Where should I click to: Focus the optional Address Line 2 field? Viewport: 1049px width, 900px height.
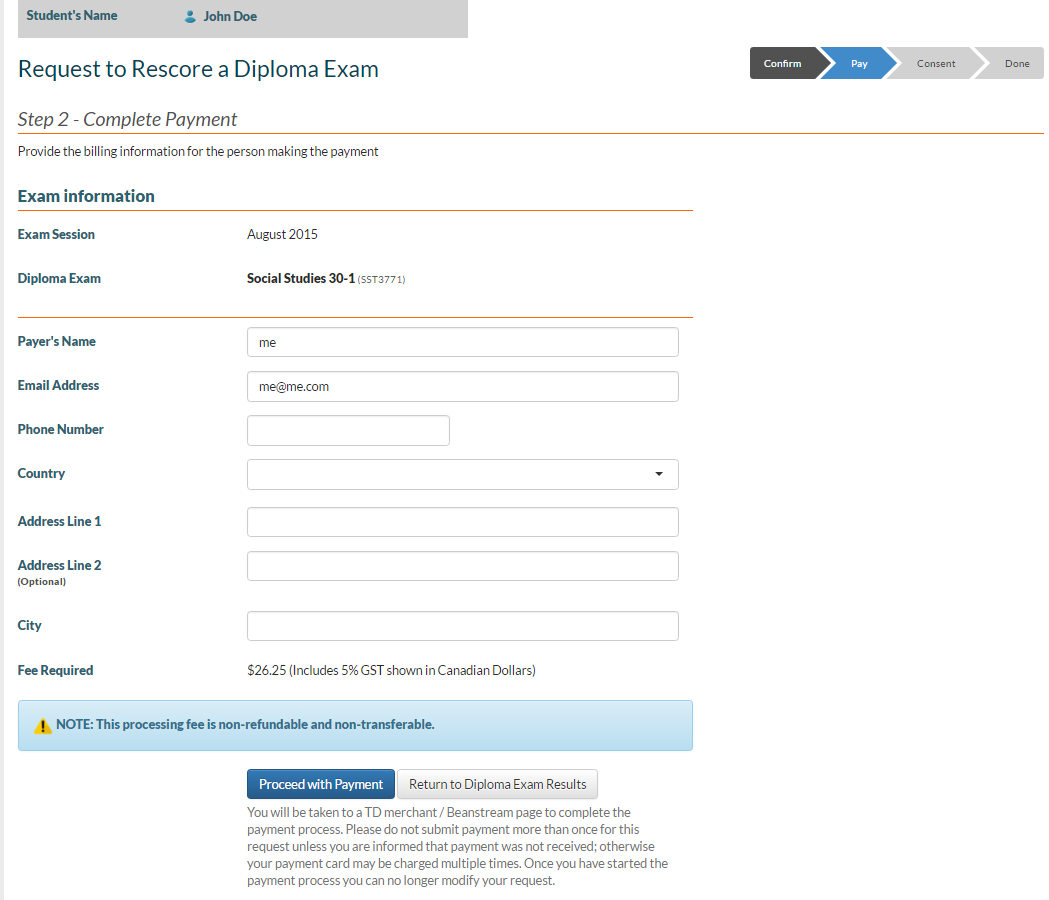click(x=462, y=566)
